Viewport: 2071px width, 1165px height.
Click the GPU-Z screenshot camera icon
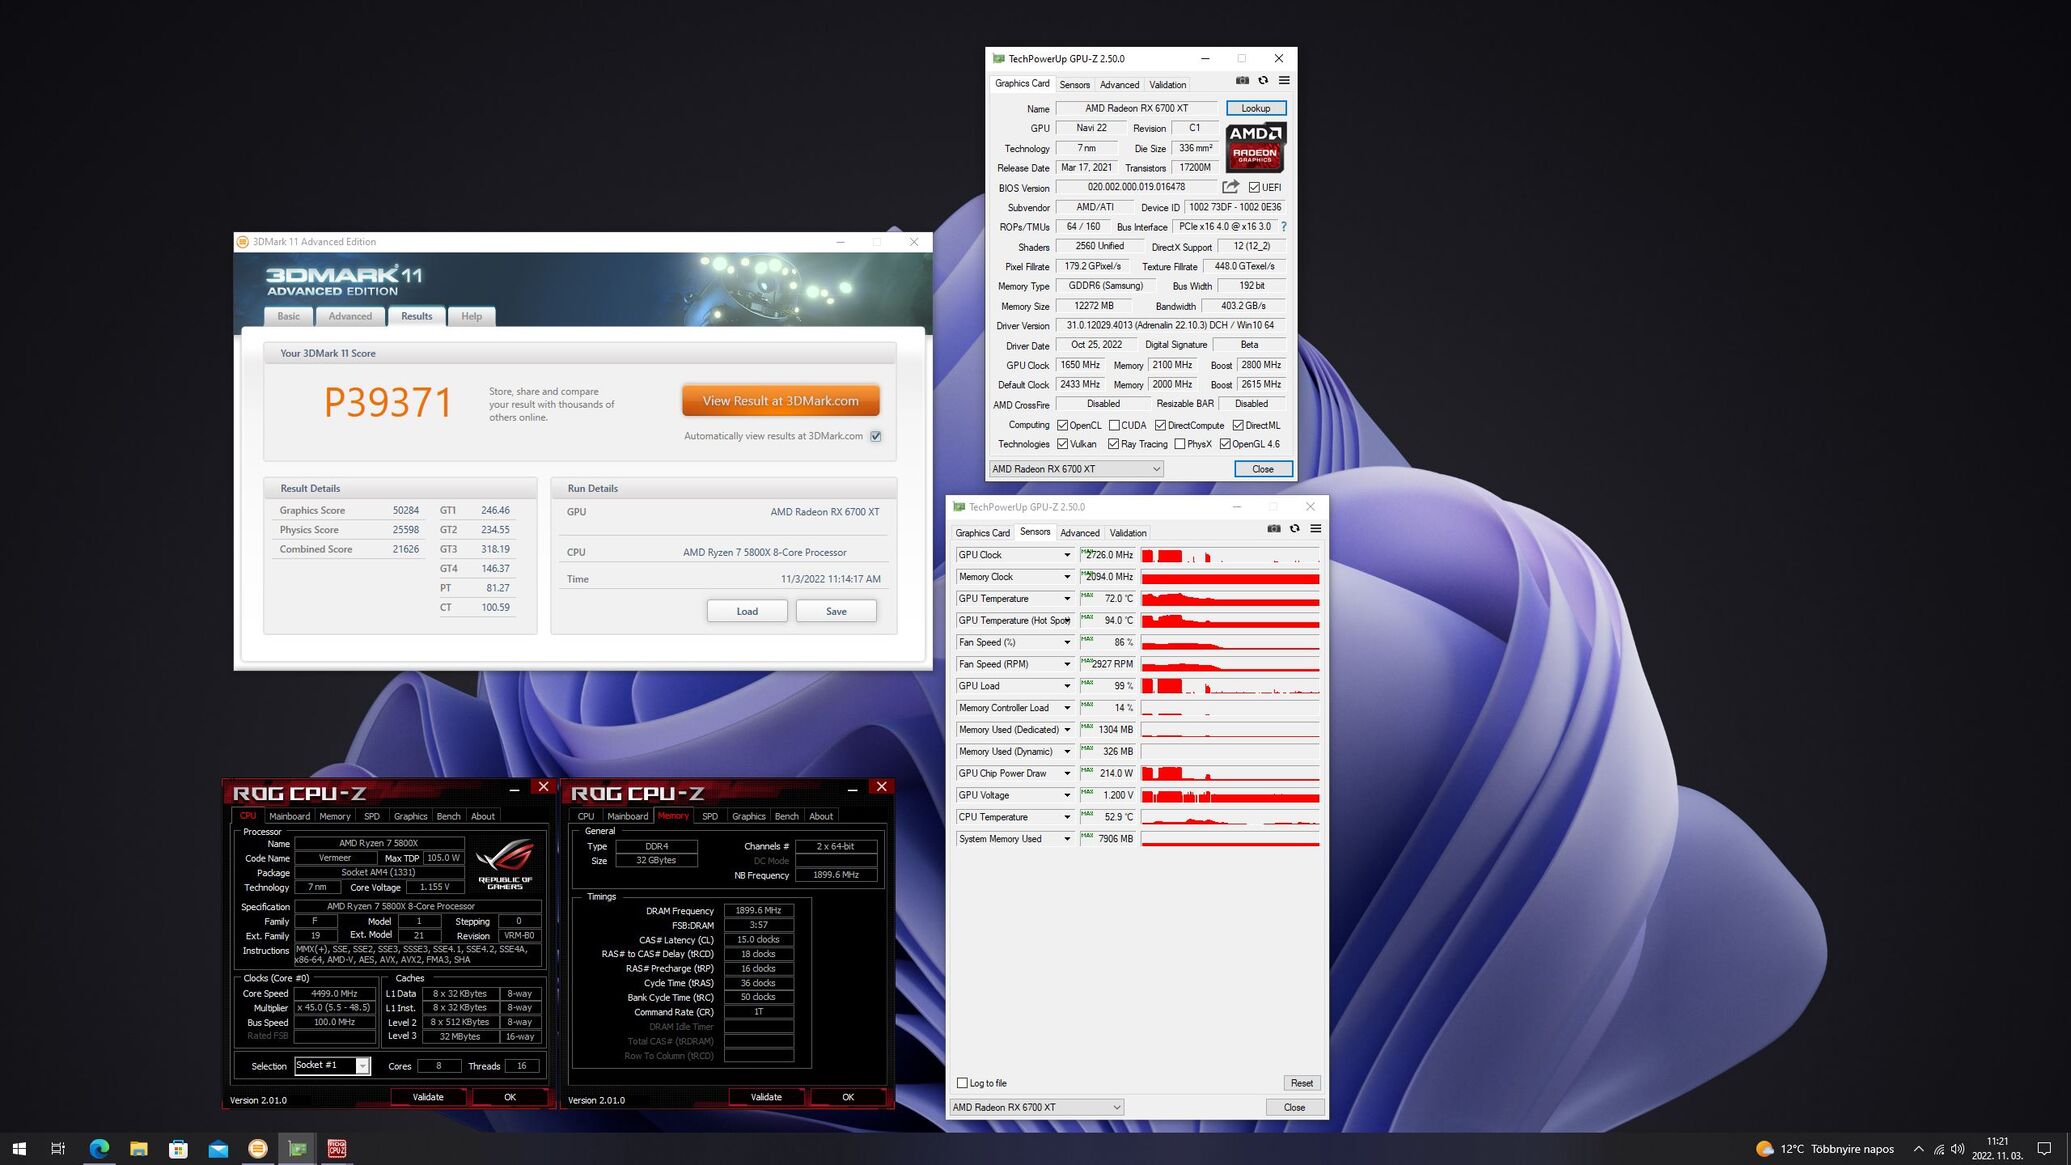coord(1242,81)
